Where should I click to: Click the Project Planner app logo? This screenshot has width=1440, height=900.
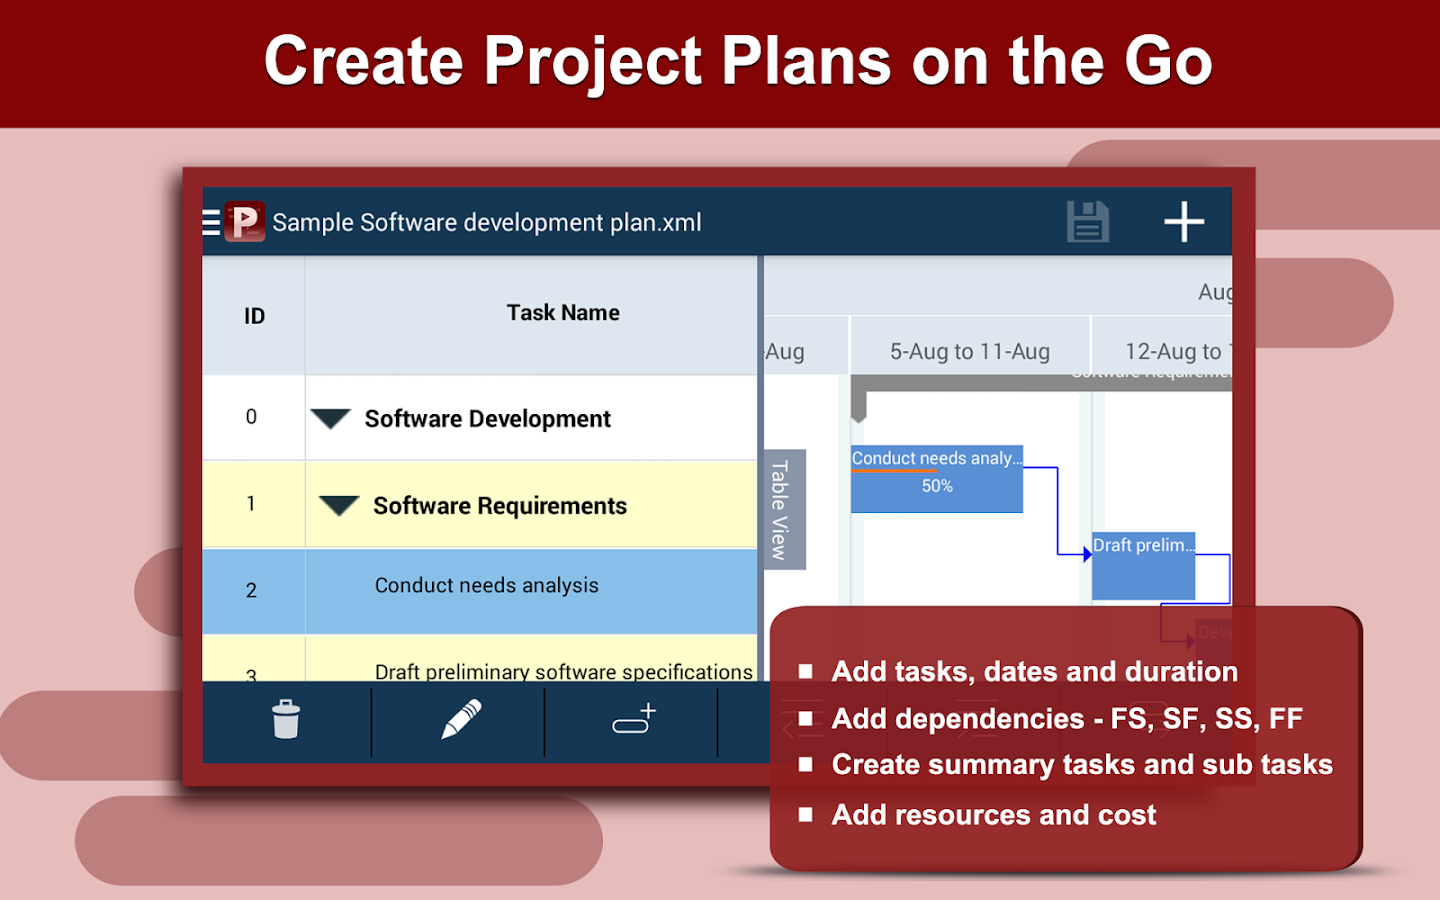[x=245, y=222]
